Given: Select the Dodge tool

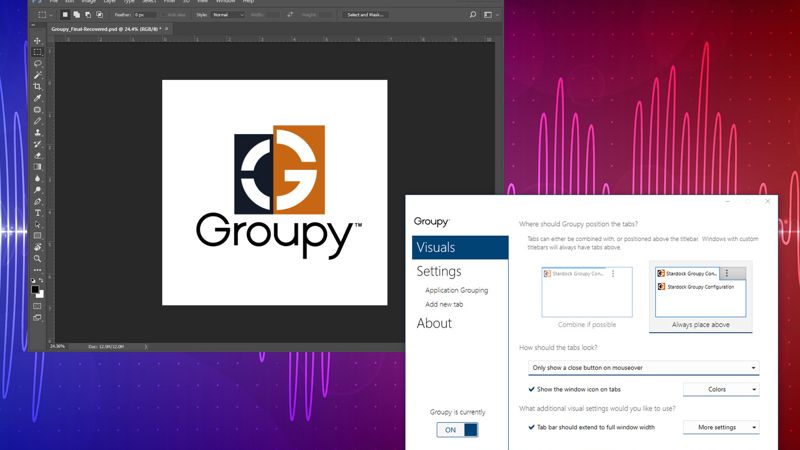Looking at the screenshot, I should coord(37,190).
